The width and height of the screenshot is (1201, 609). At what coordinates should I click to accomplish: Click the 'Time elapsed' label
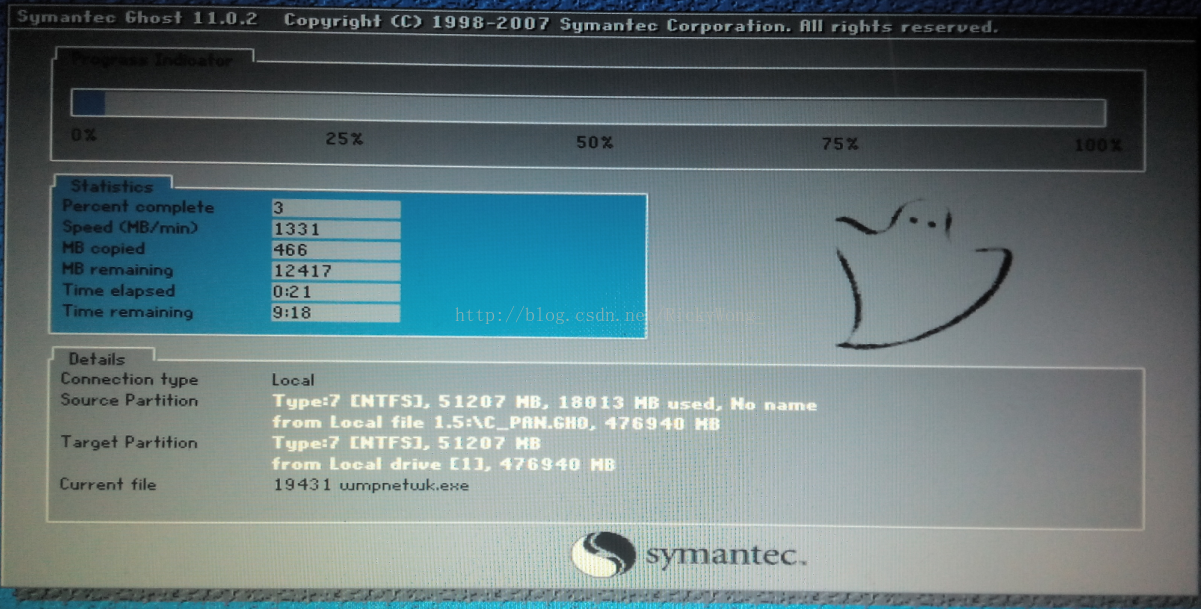[118, 291]
